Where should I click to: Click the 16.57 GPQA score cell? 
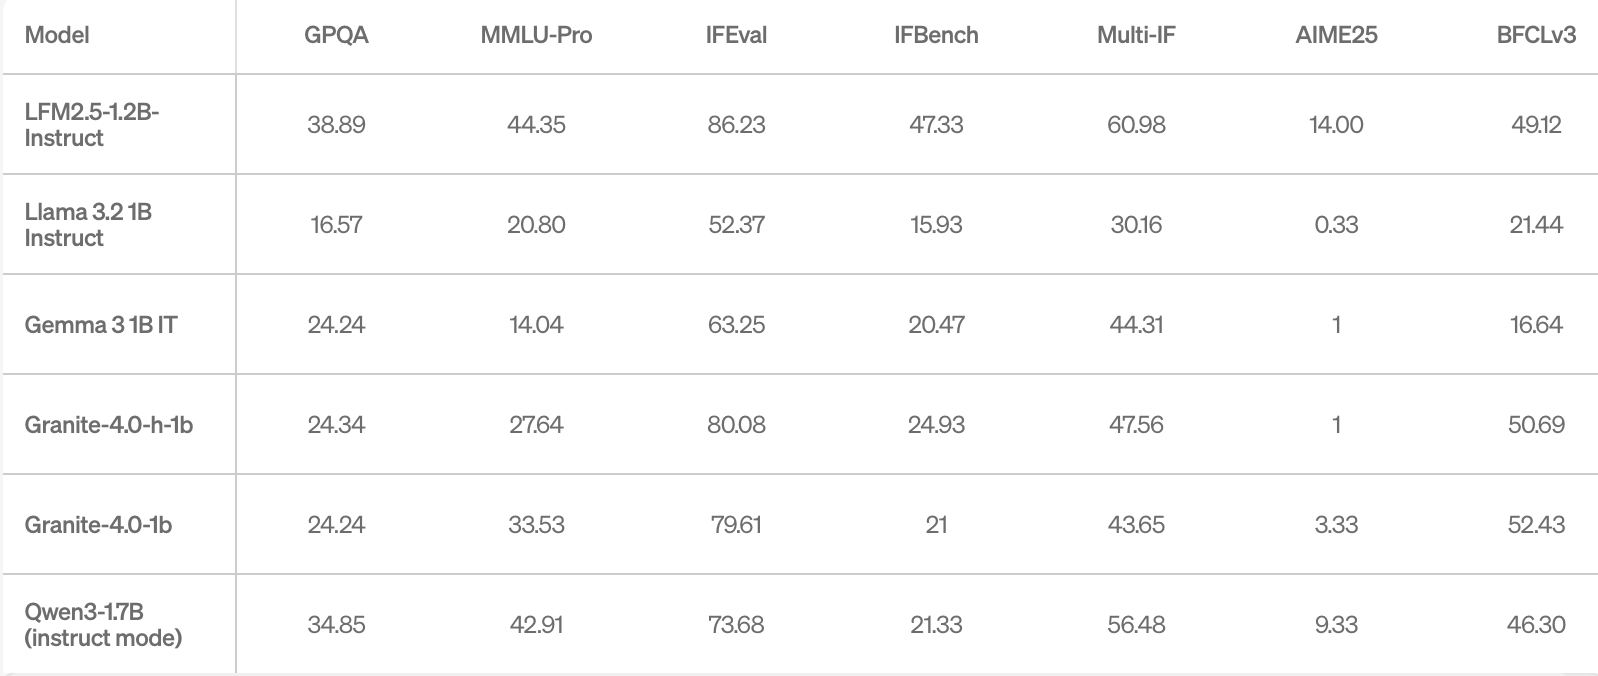point(336,225)
